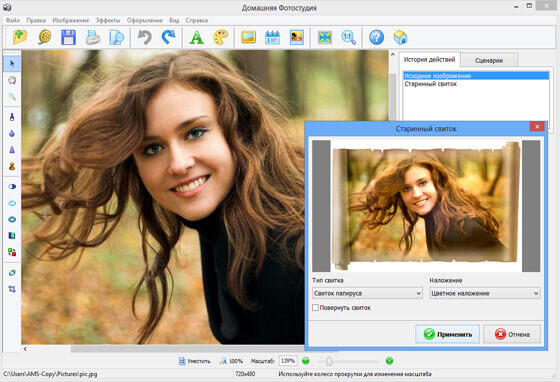Select the arrow pointer tool

click(x=12, y=64)
